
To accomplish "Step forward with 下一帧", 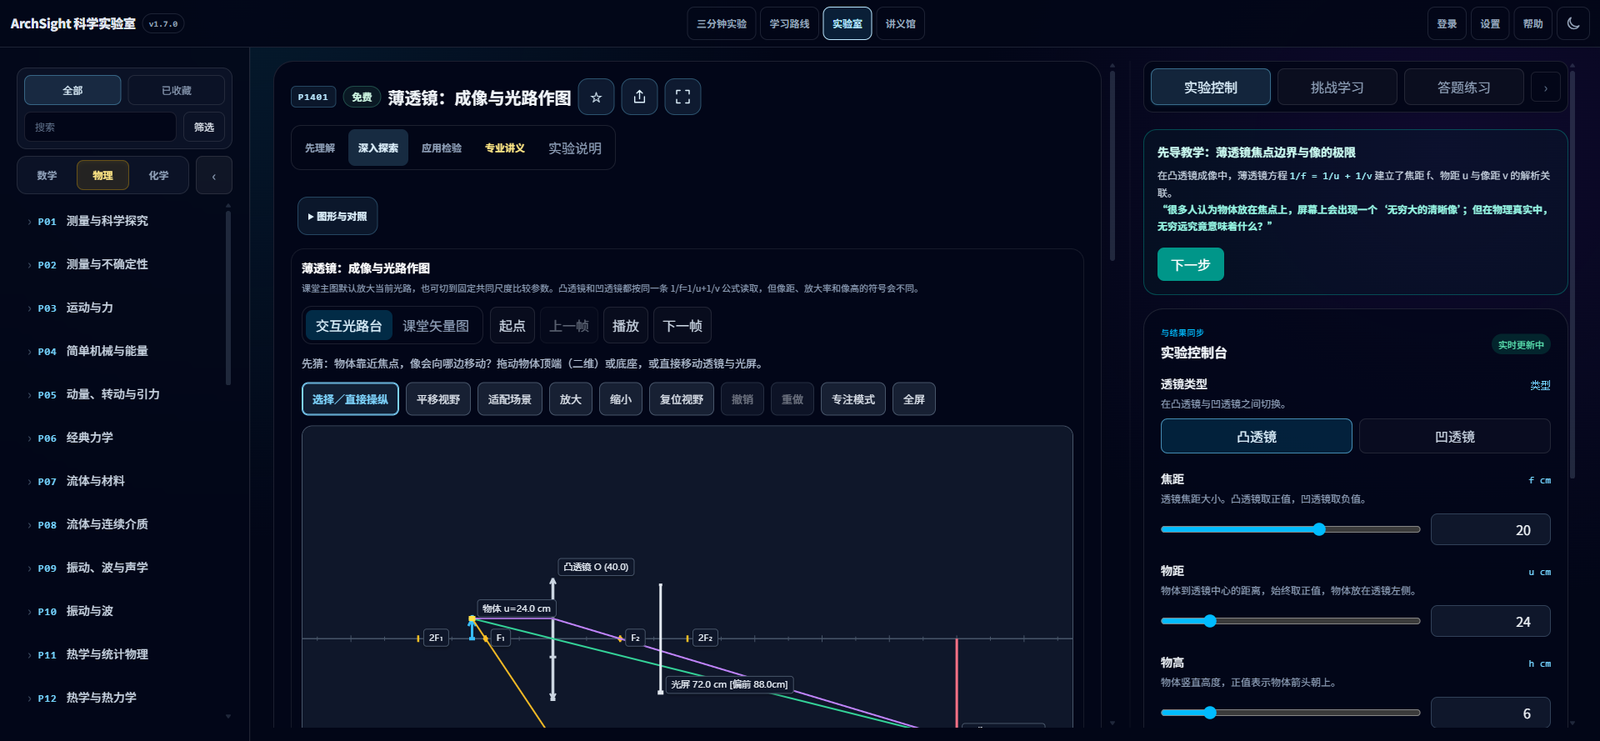I will [x=683, y=326].
